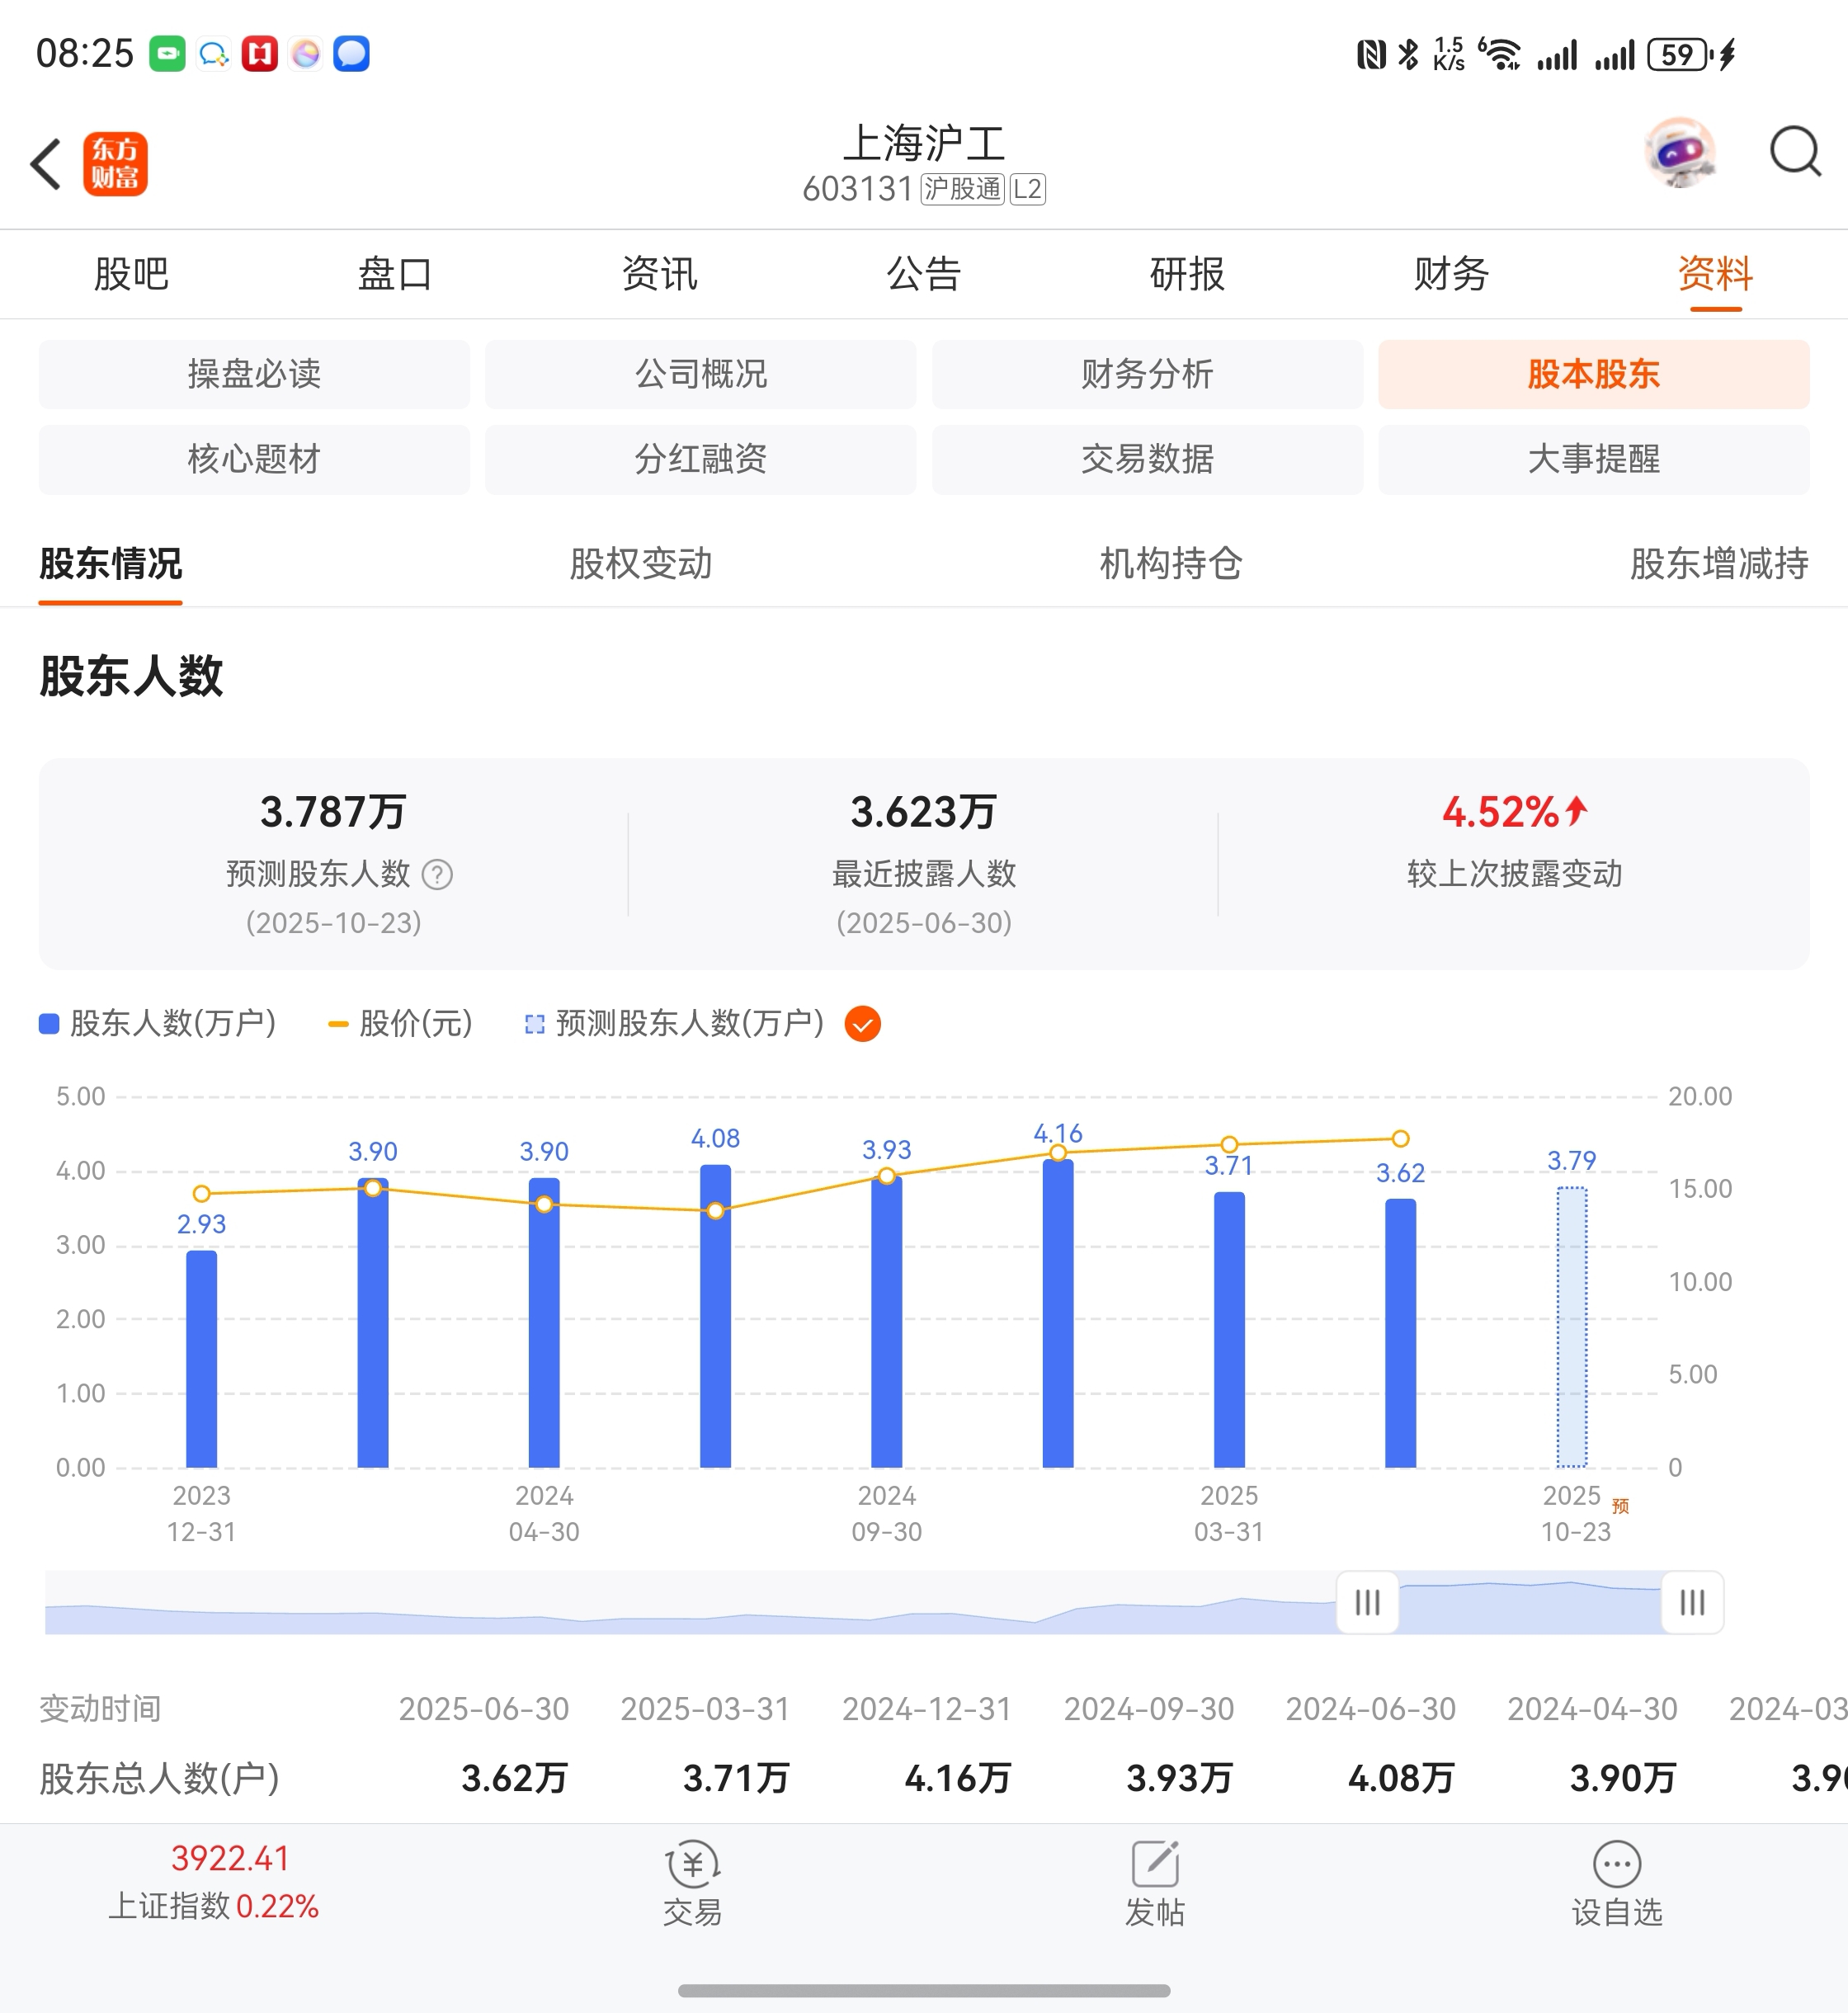This screenshot has width=1848, height=2013.
Task: Switch to the 财务 tab
Action: pos(1451,274)
